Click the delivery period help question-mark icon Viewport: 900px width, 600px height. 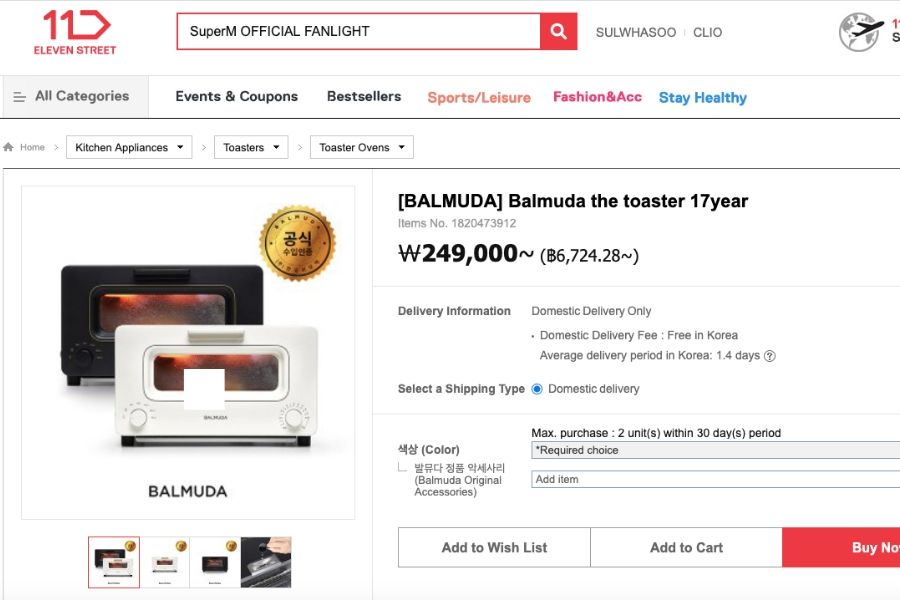pos(770,356)
